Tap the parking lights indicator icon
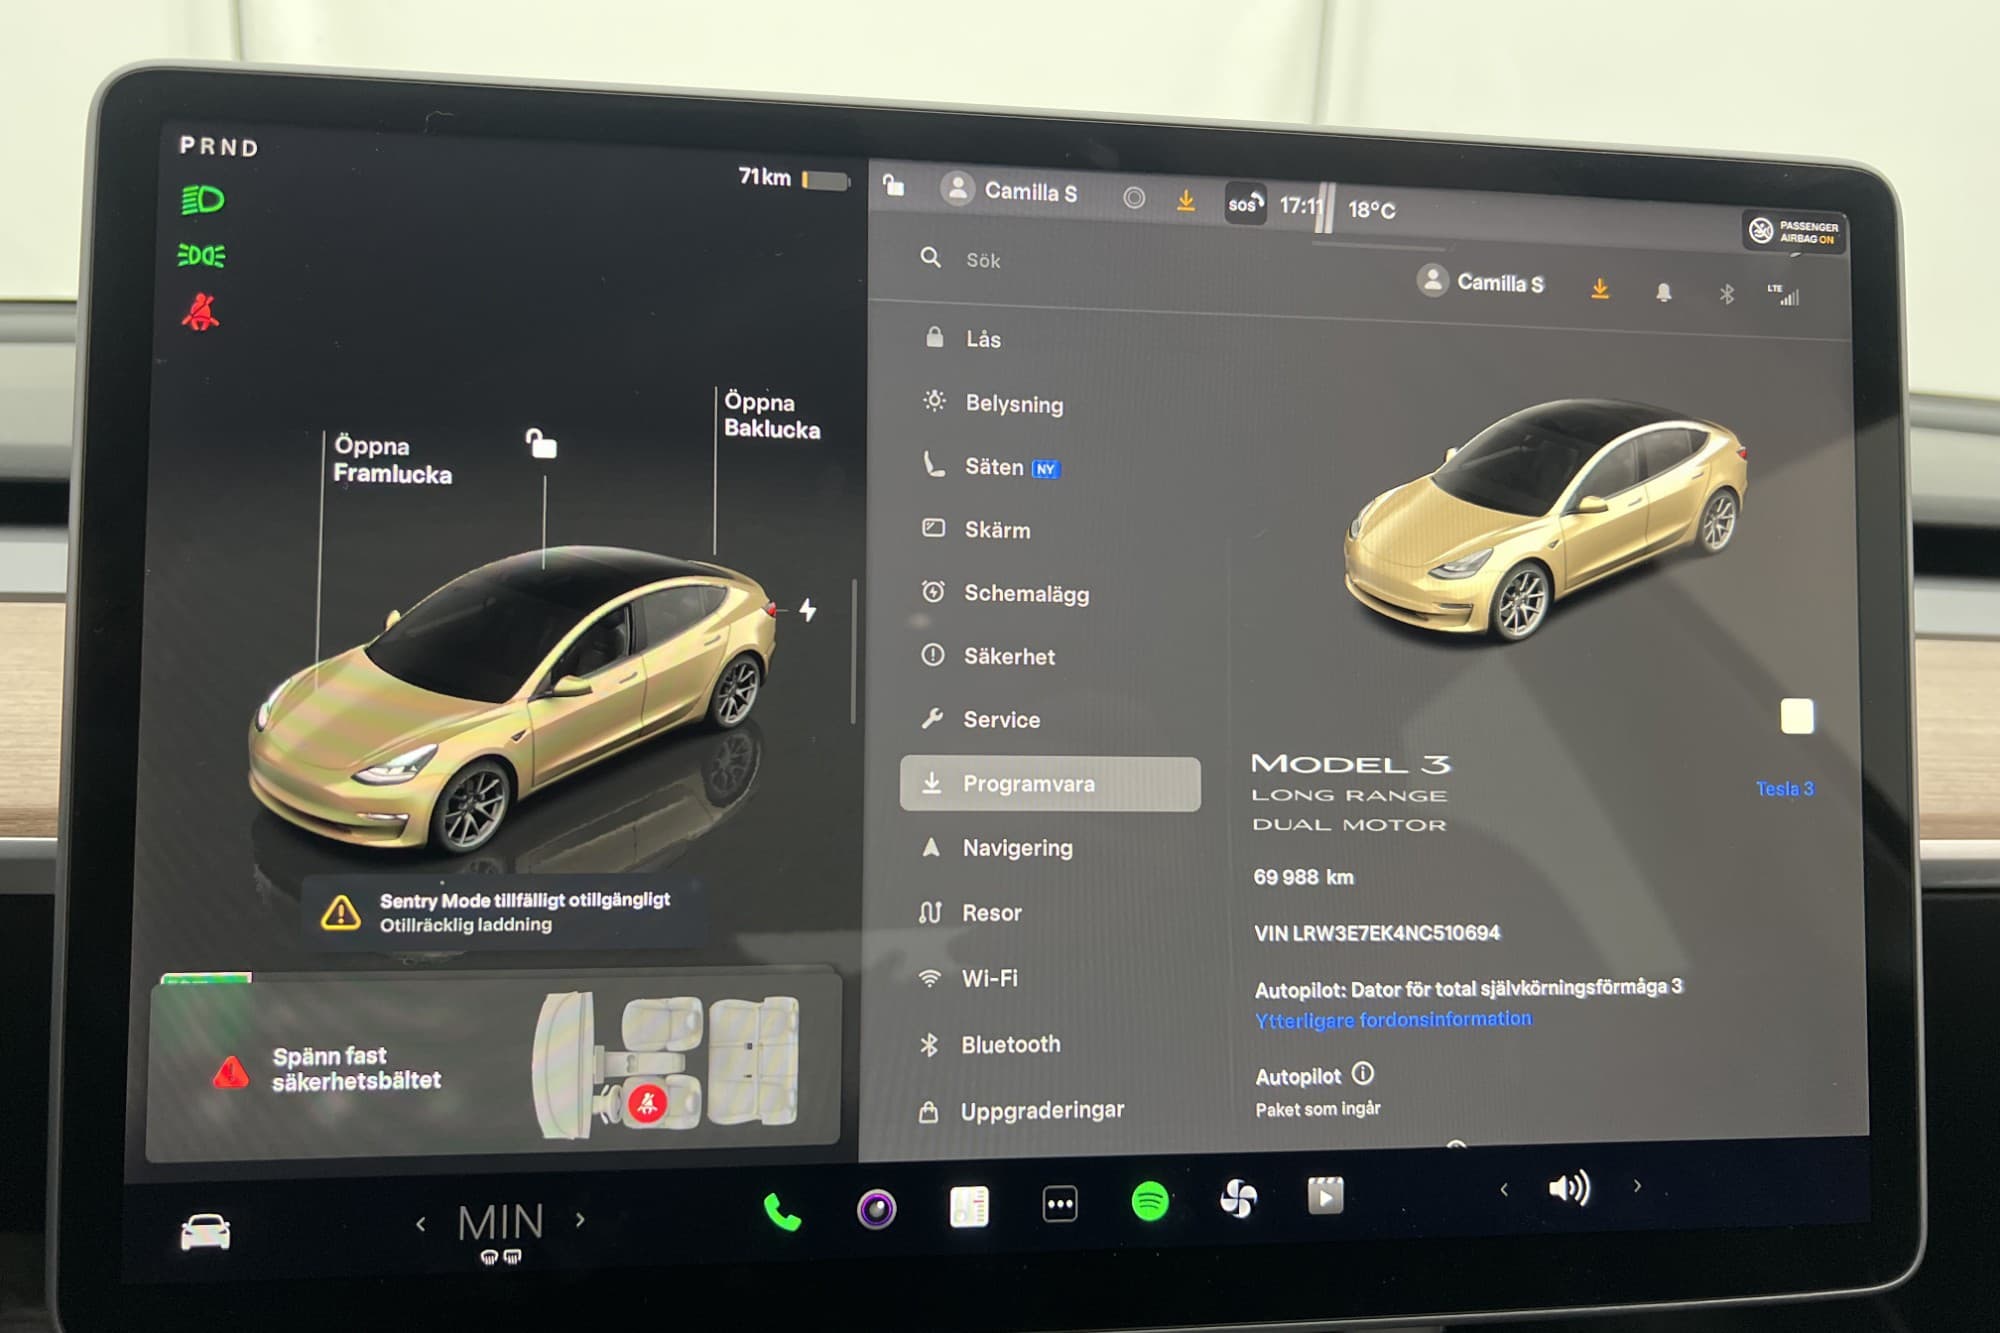The image size is (2000, 1333). point(201,255)
